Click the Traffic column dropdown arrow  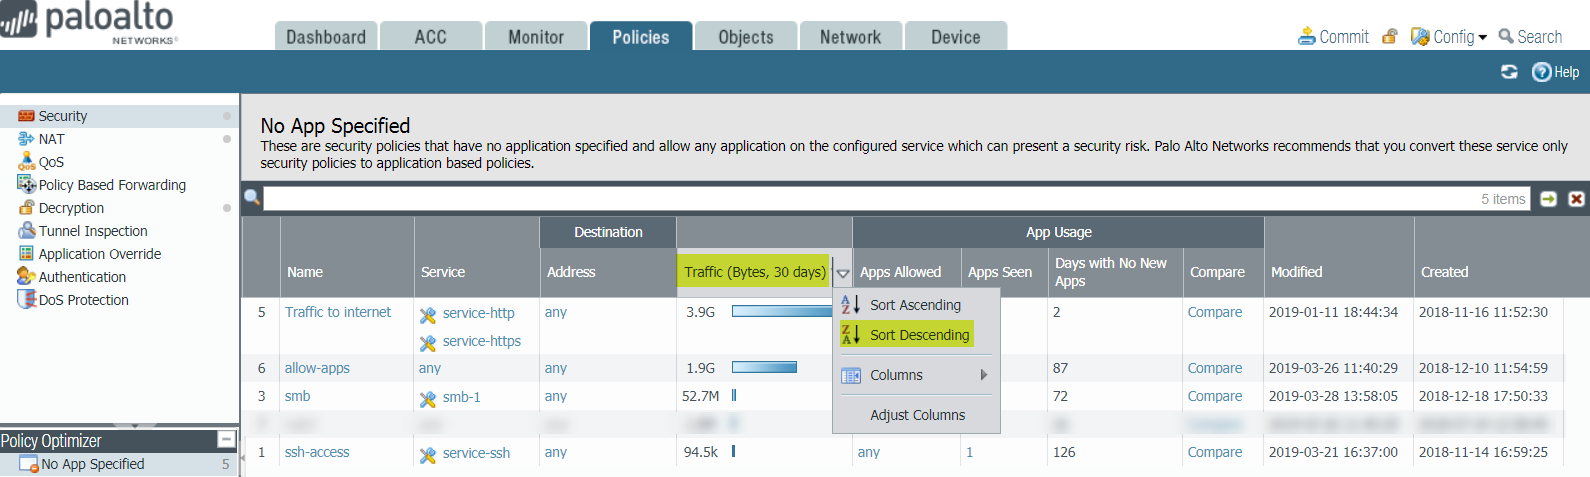click(842, 273)
